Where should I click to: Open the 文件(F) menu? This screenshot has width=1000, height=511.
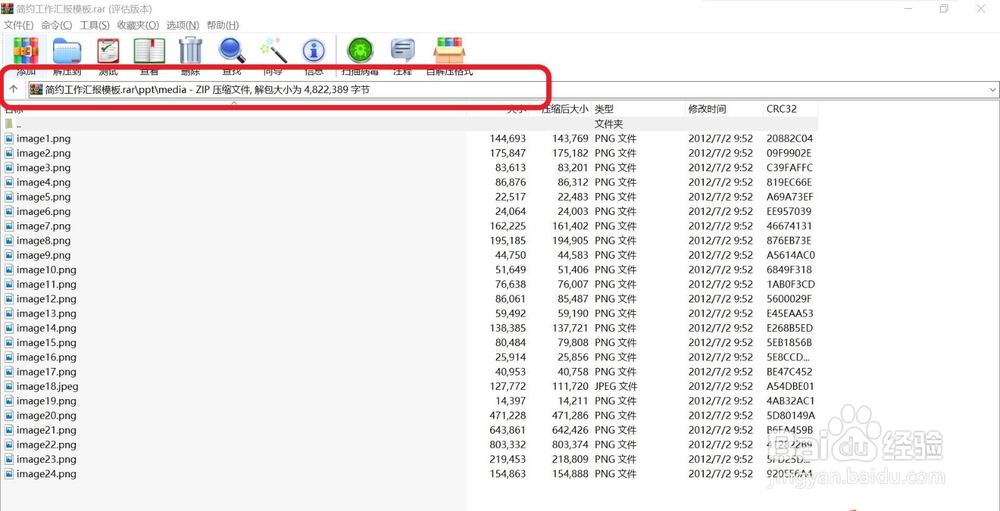(19, 25)
